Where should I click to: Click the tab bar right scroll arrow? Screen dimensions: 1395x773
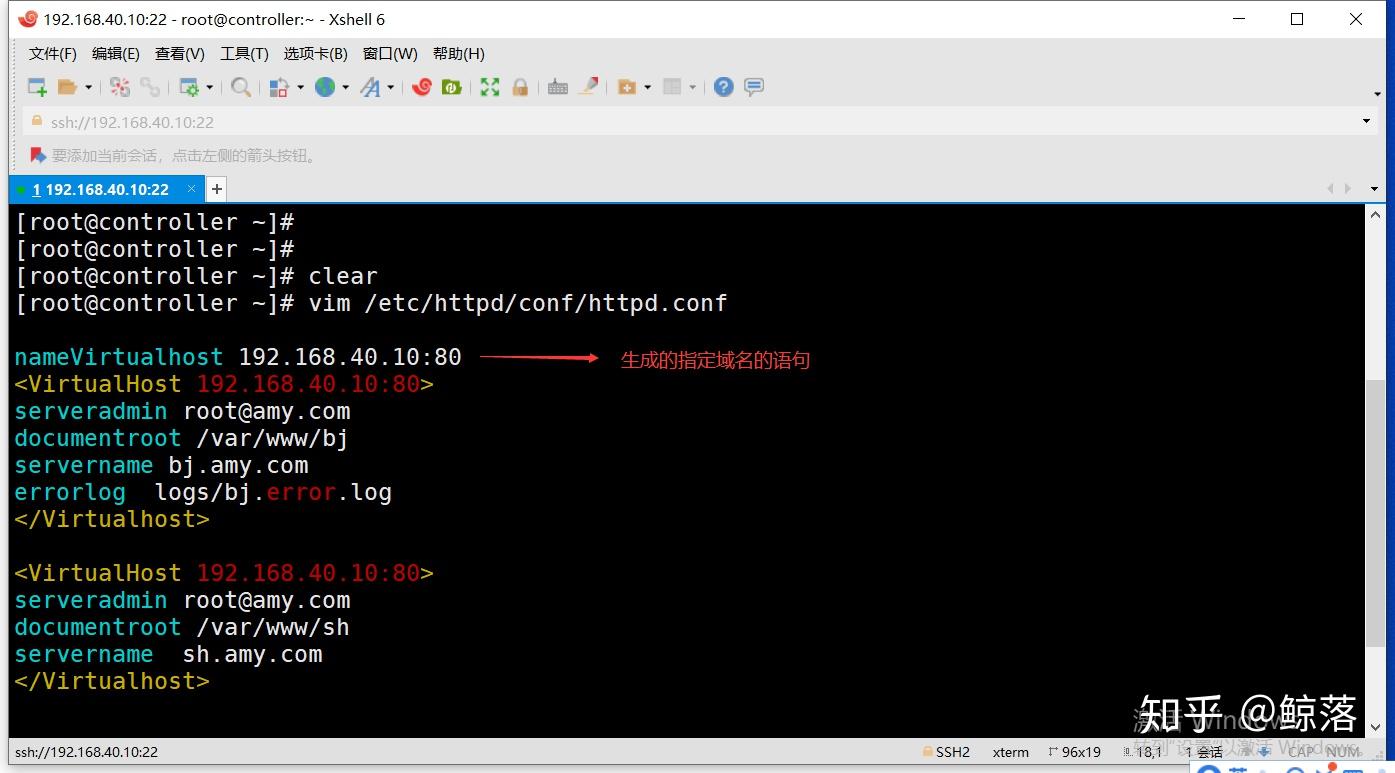click(x=1348, y=189)
